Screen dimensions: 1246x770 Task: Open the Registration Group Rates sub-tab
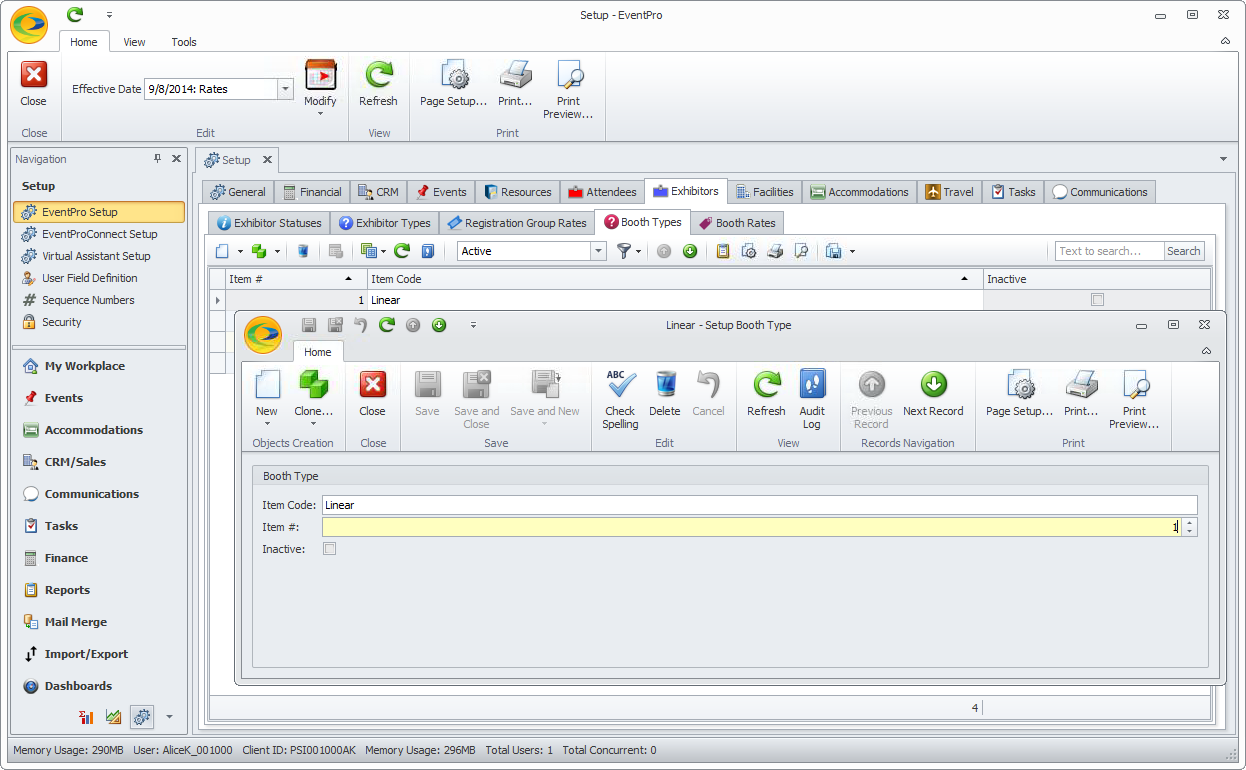[517, 223]
